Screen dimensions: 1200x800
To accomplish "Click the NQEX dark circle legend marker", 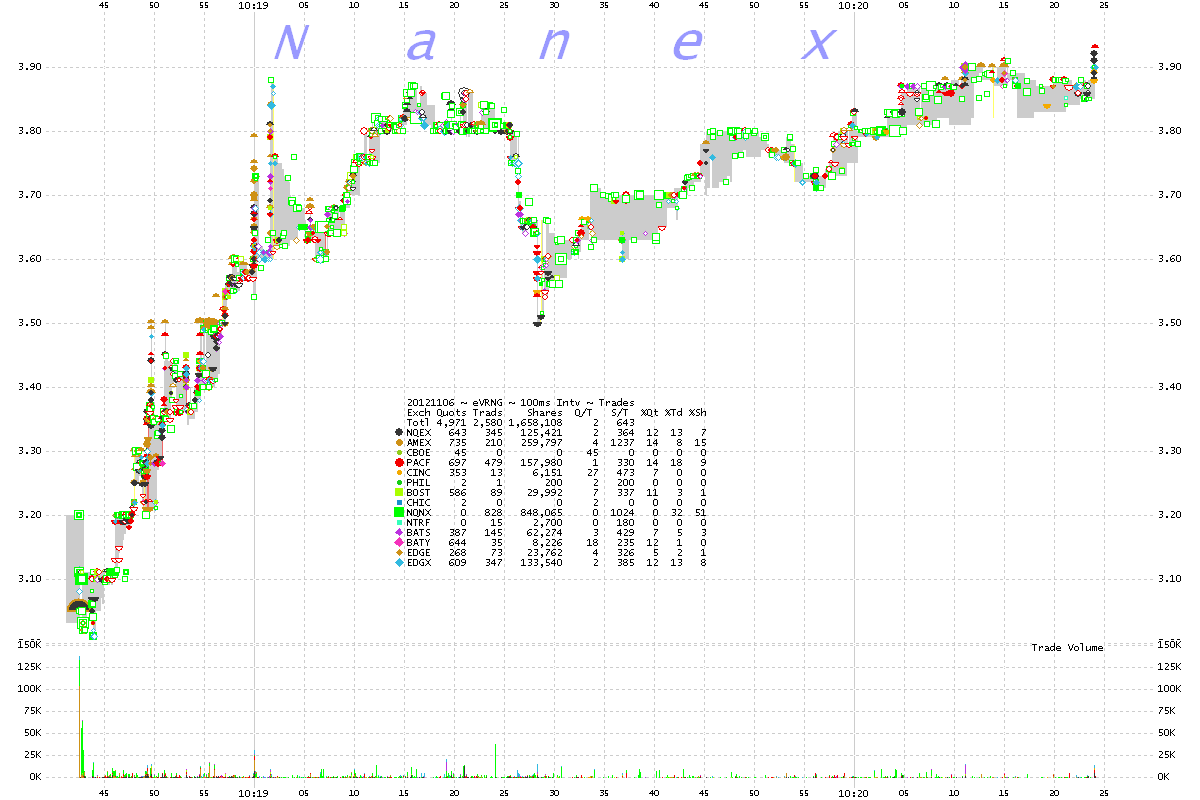I will point(400,432).
